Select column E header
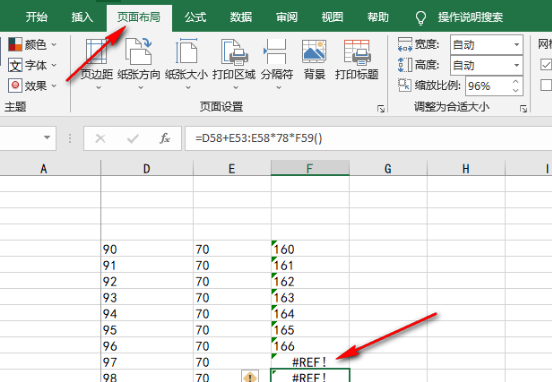The width and height of the screenshot is (552, 382). (x=232, y=168)
